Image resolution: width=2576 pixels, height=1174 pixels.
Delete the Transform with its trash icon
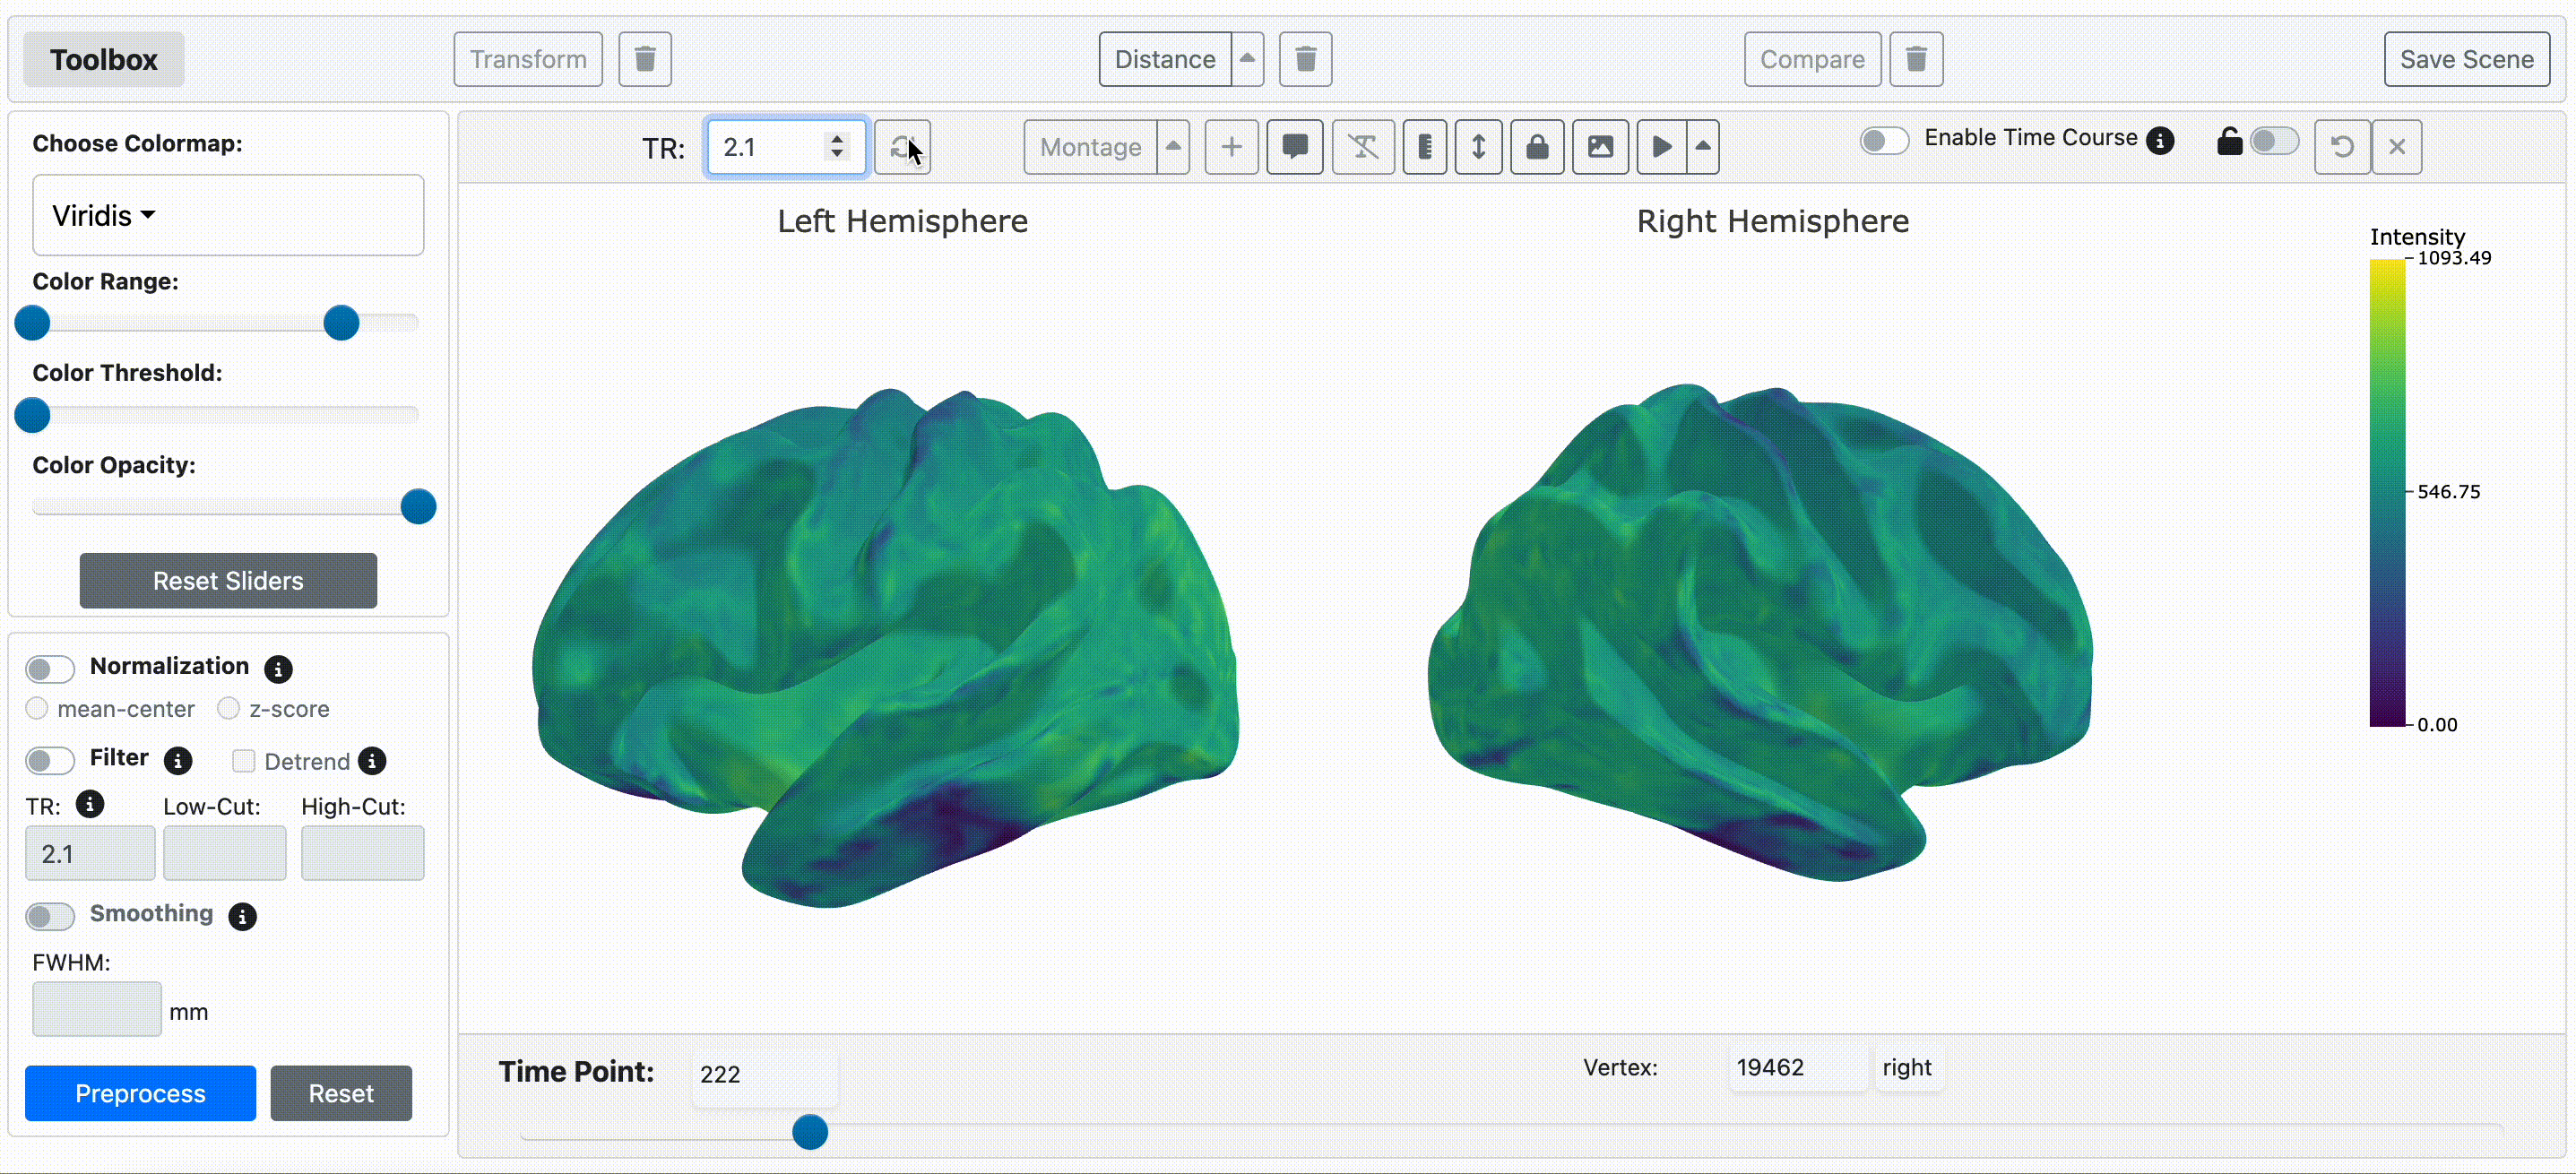tap(645, 59)
